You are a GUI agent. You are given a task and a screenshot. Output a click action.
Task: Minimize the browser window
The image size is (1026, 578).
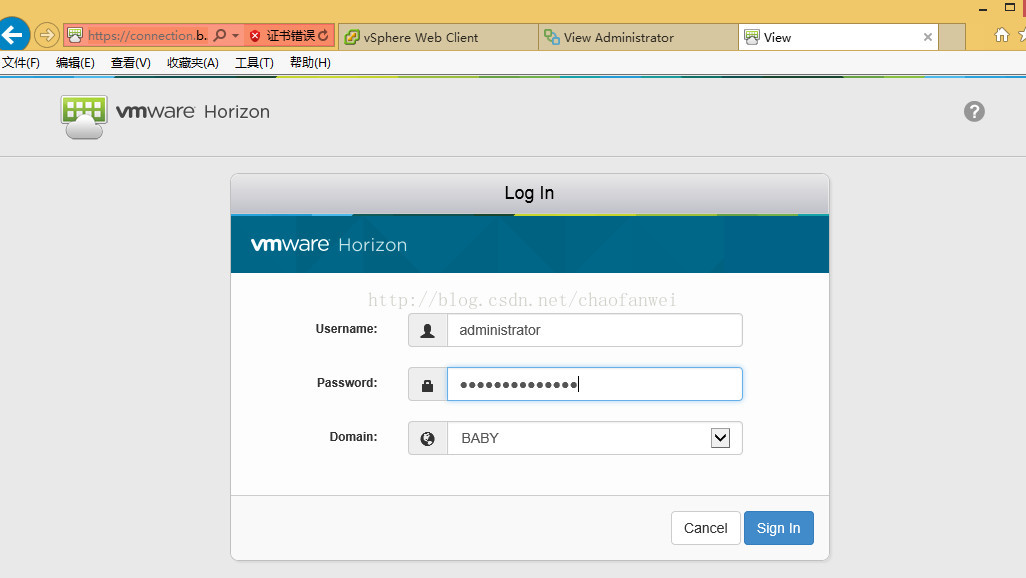point(983,9)
